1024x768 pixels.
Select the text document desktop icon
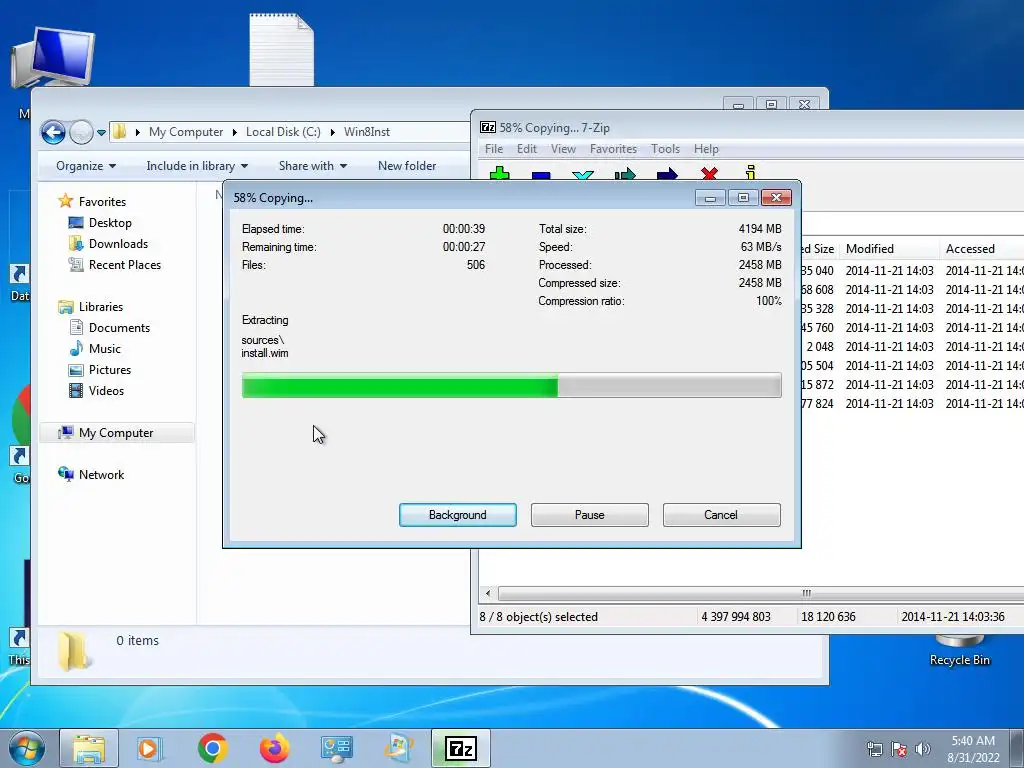(x=281, y=50)
